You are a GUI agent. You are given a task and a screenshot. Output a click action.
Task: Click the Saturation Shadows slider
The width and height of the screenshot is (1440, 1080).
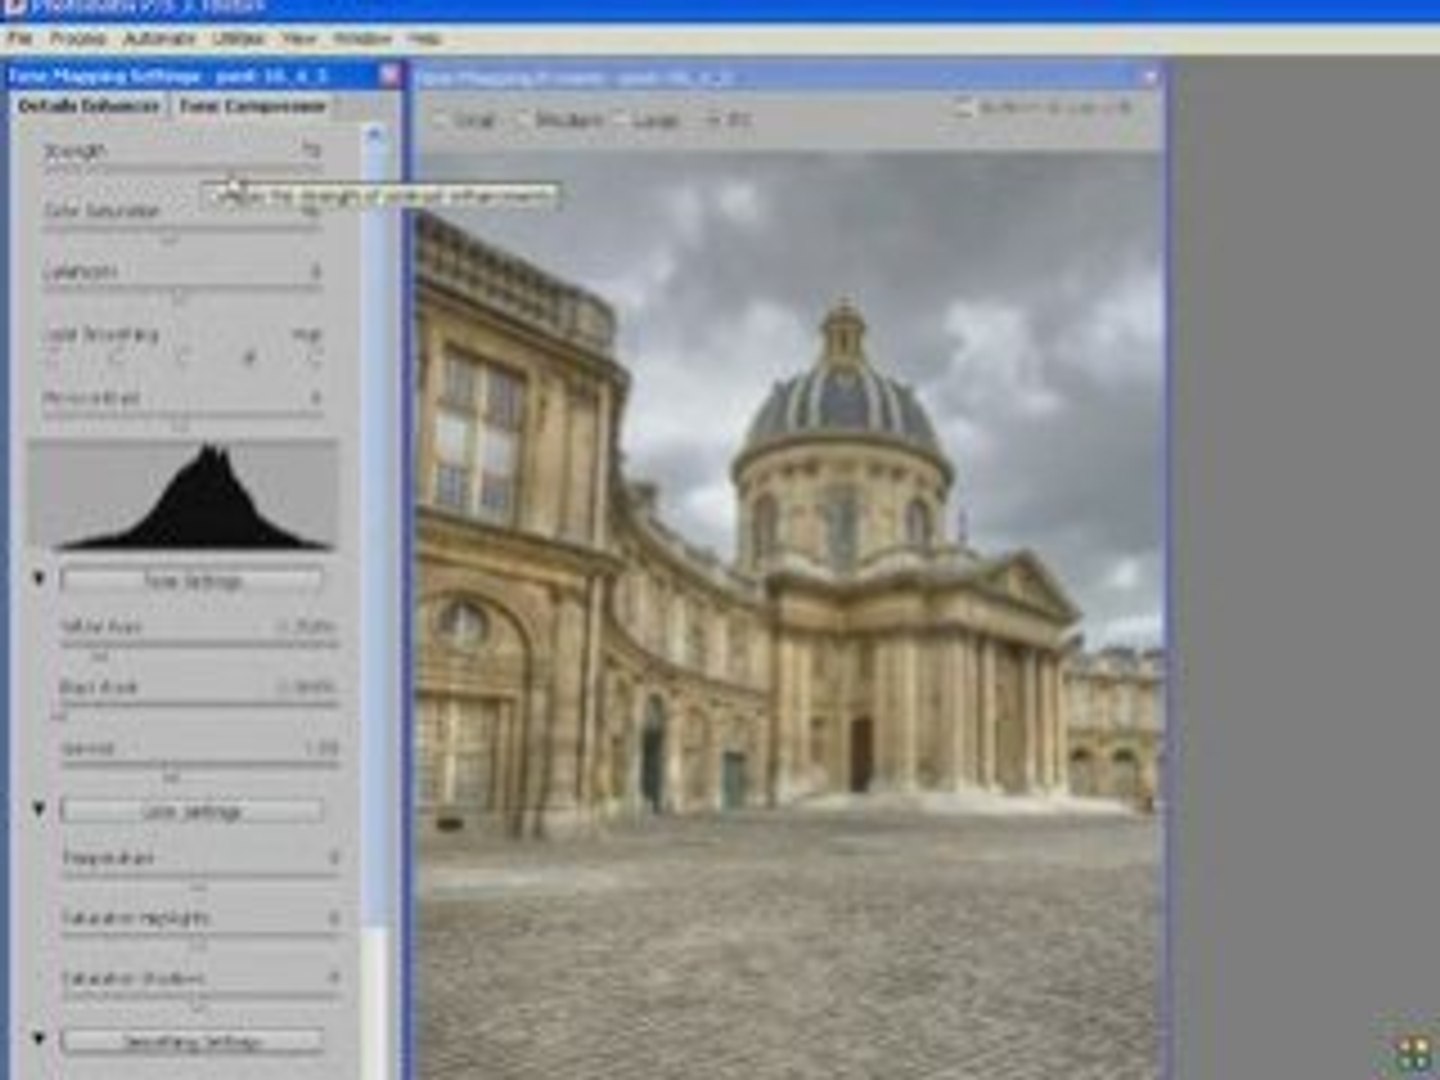pyautogui.click(x=198, y=1000)
